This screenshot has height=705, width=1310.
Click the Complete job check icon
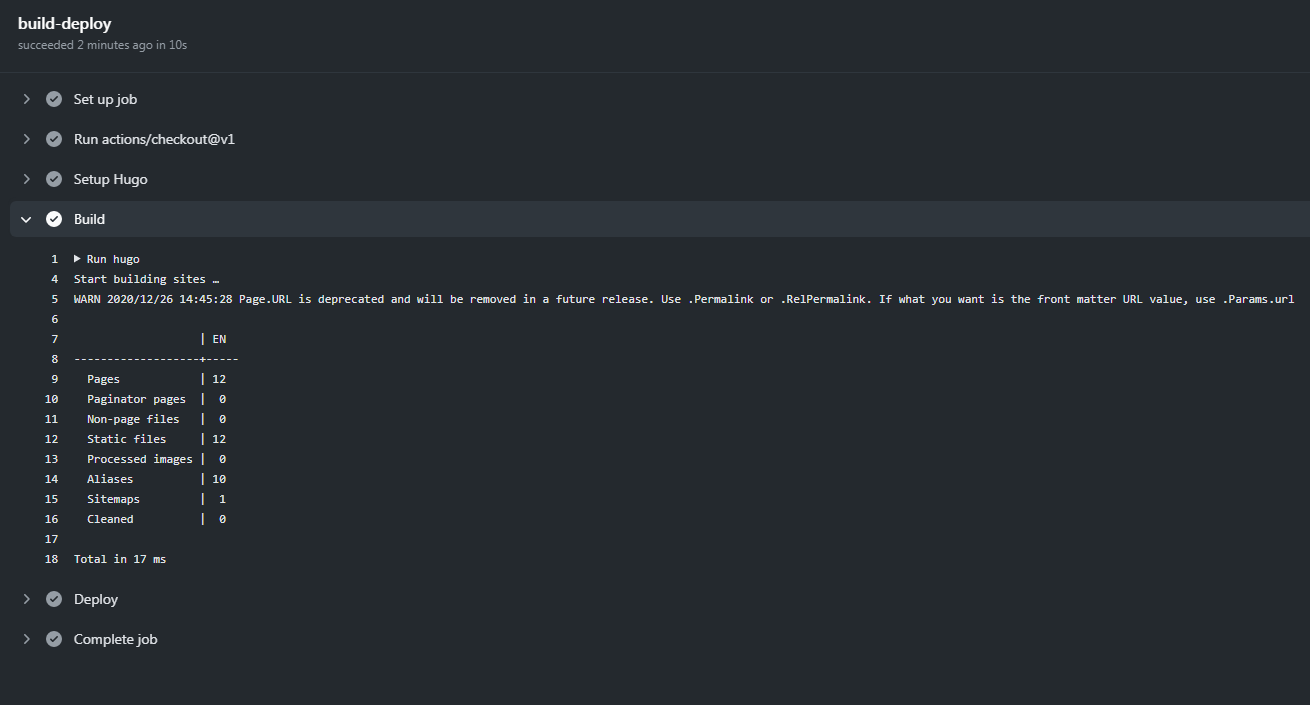tap(54, 639)
